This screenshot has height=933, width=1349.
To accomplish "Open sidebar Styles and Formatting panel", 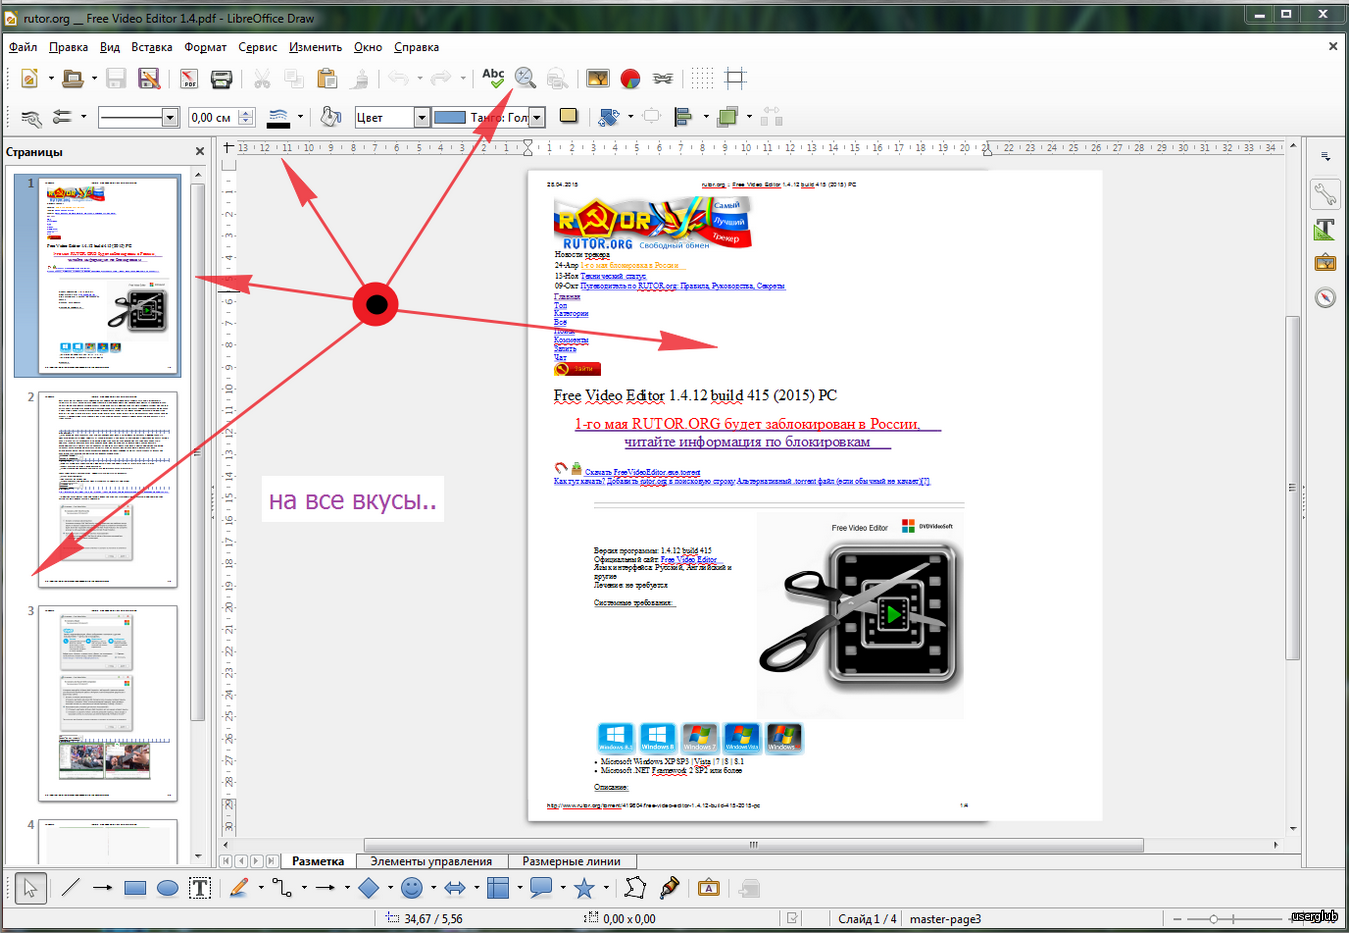I will click(x=1325, y=229).
